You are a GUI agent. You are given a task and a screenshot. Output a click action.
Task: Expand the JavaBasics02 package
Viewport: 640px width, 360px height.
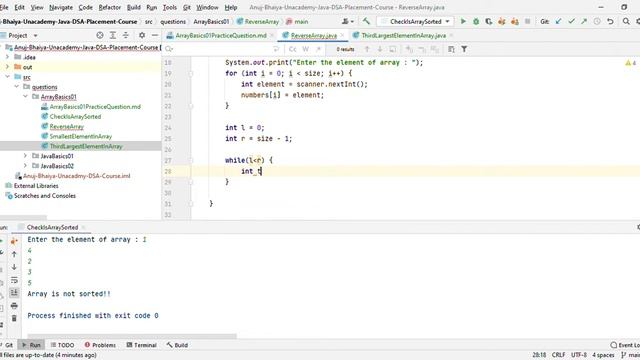tap(25, 166)
